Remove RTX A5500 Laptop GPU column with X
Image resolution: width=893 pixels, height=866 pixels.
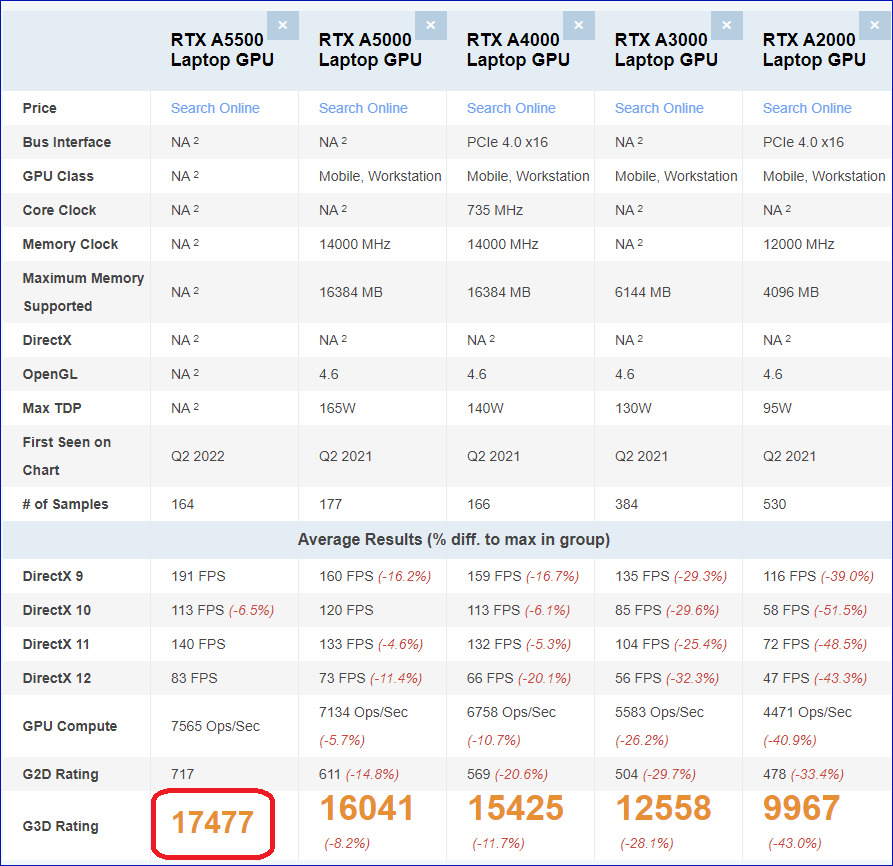point(282,25)
